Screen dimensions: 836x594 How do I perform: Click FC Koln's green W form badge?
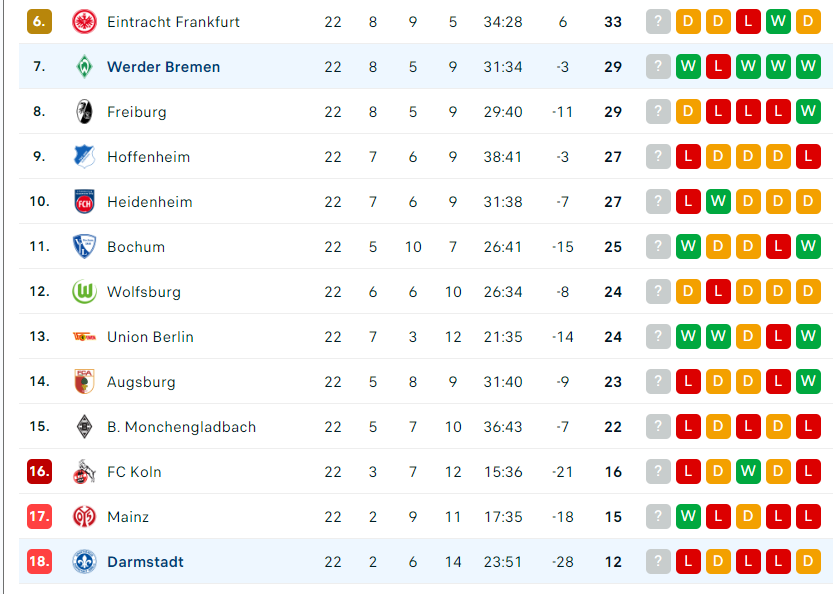748,472
